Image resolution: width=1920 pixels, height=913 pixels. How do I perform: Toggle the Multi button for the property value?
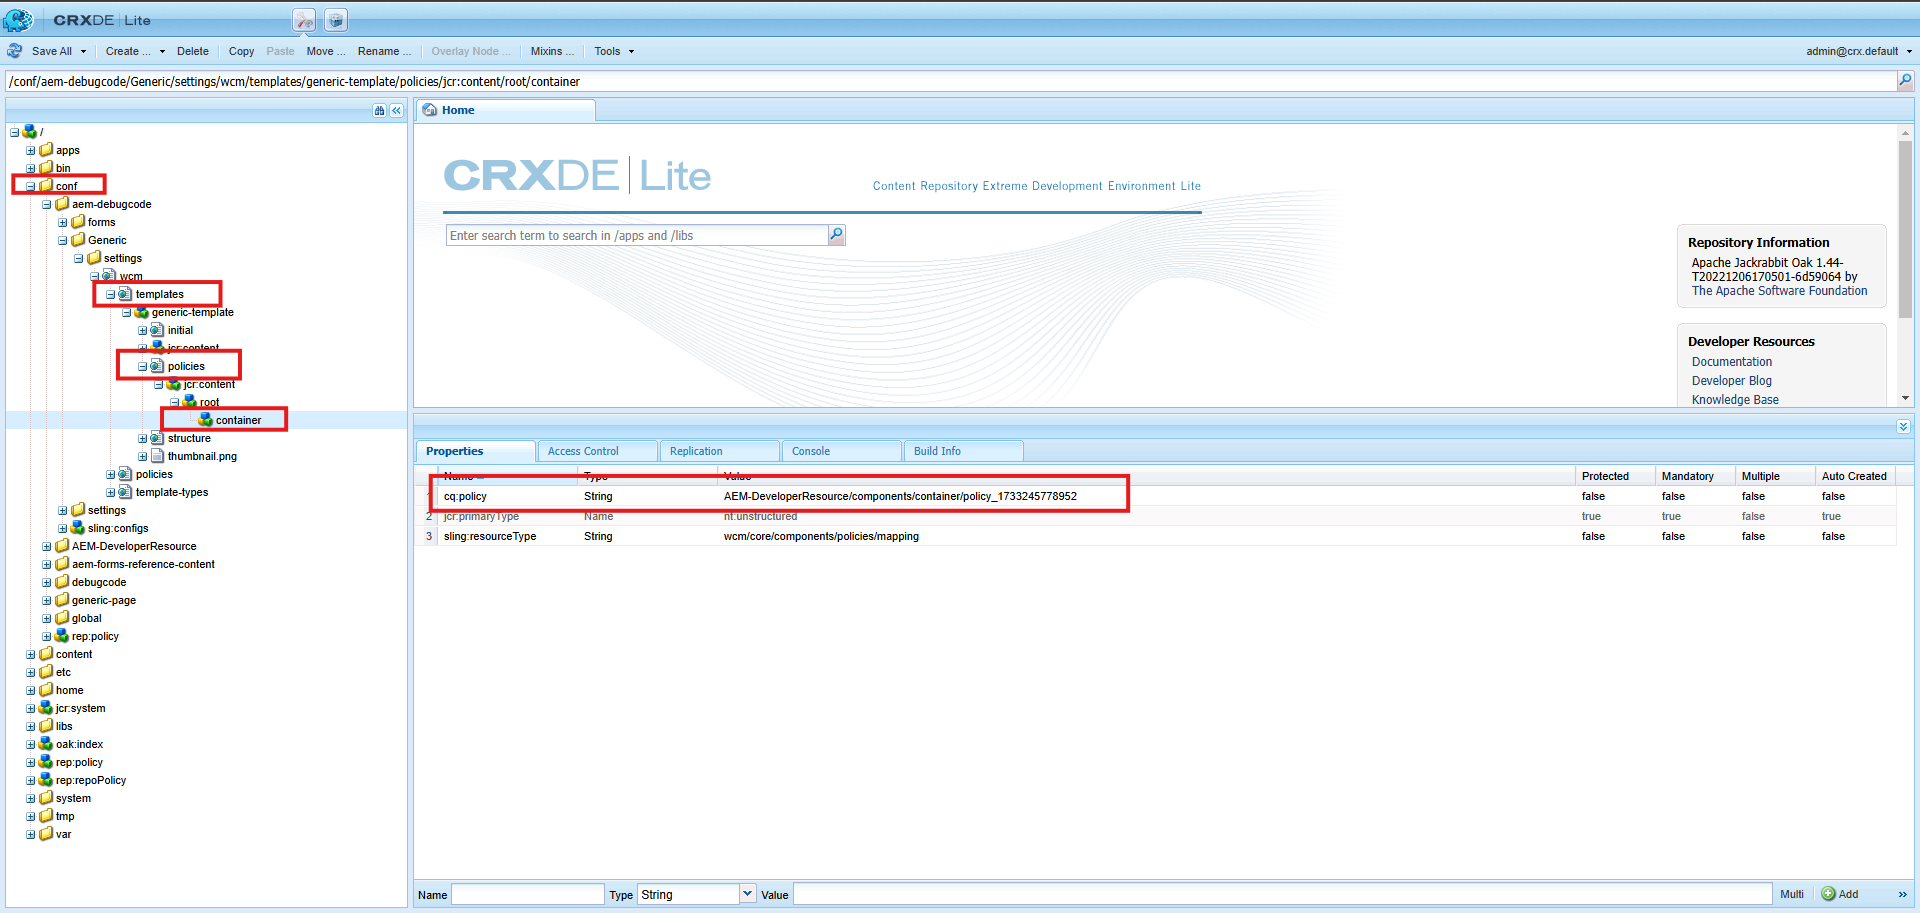[x=1791, y=894]
